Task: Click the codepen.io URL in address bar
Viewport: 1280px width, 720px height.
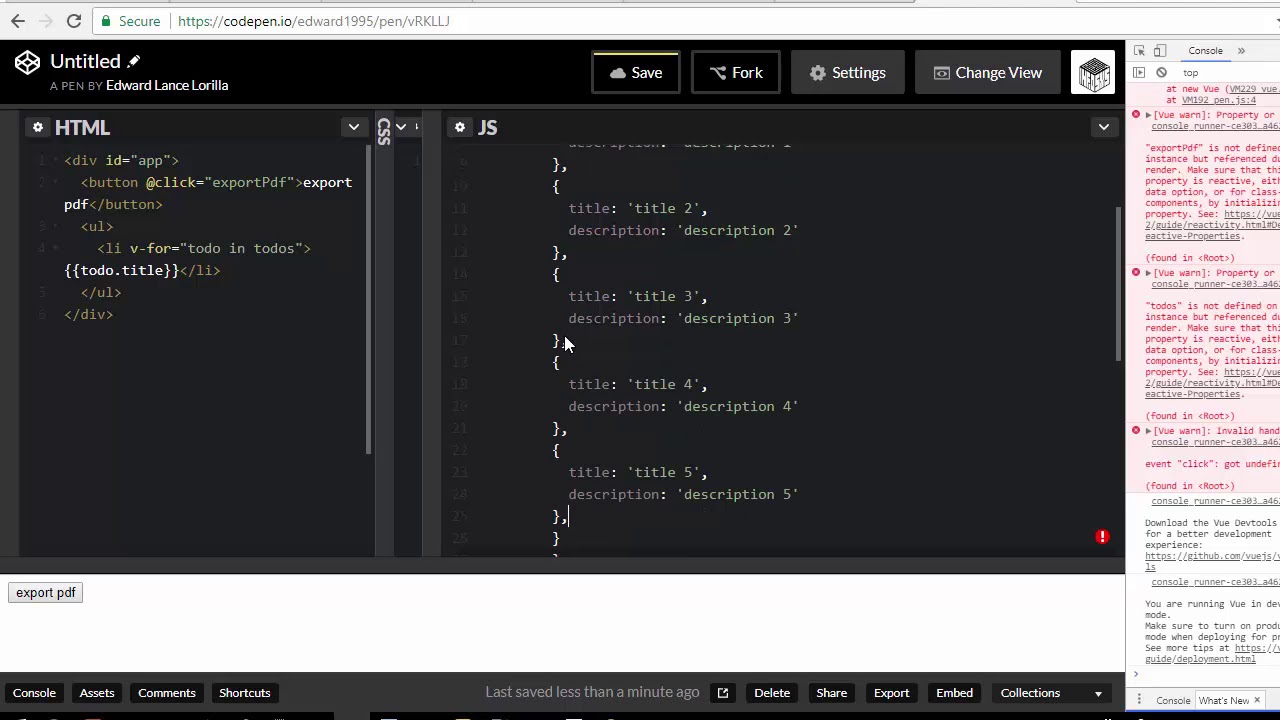Action: point(313,20)
